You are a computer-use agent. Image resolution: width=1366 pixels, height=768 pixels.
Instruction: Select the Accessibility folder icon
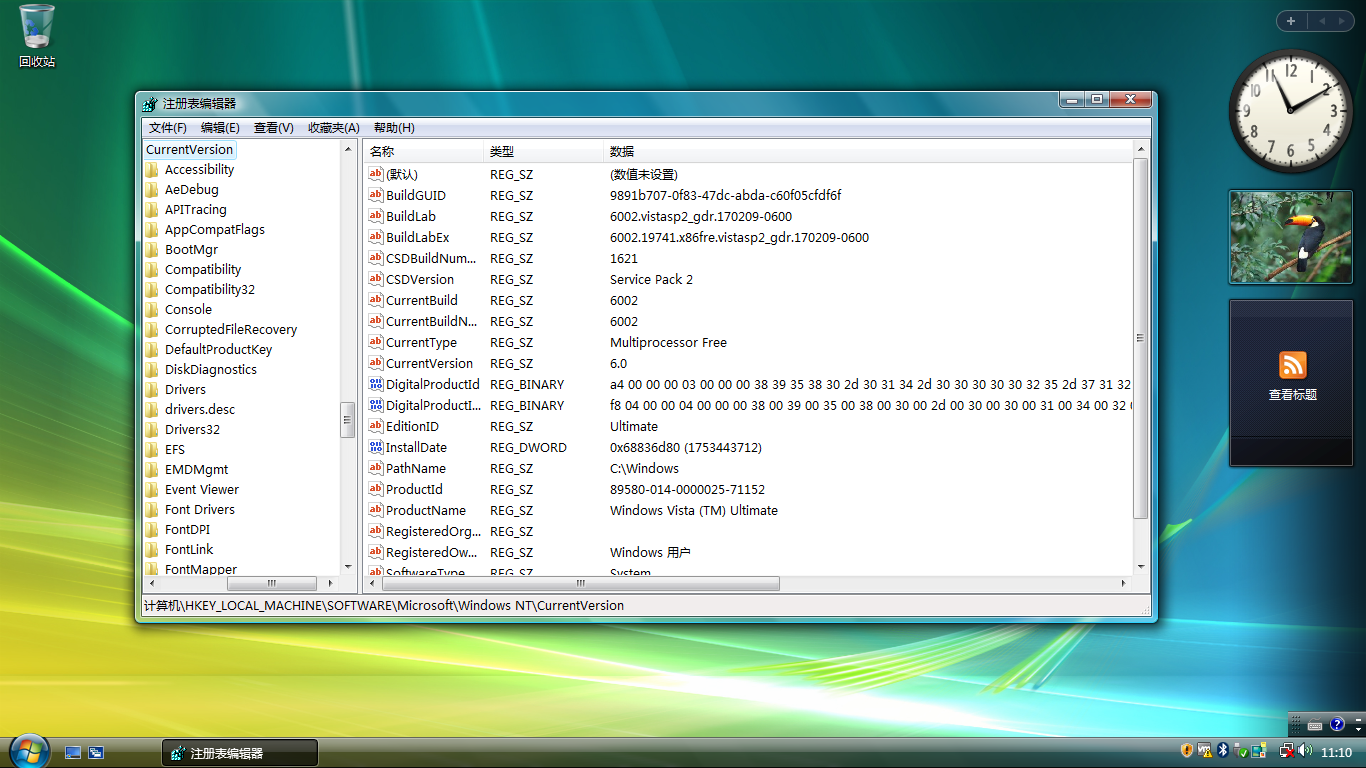(x=152, y=169)
